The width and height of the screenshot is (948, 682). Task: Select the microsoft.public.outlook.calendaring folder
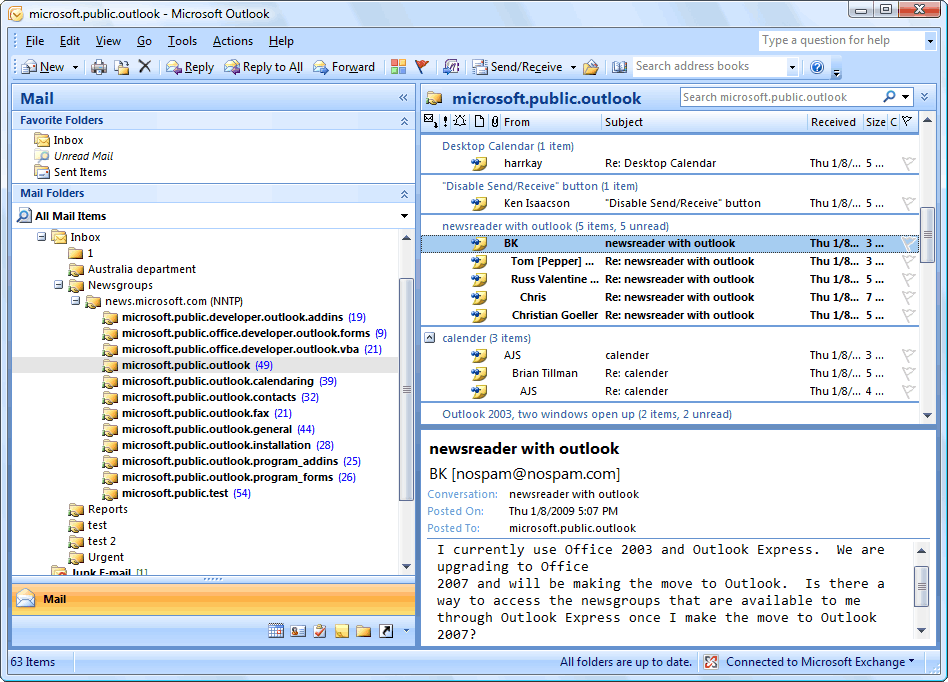[219, 381]
